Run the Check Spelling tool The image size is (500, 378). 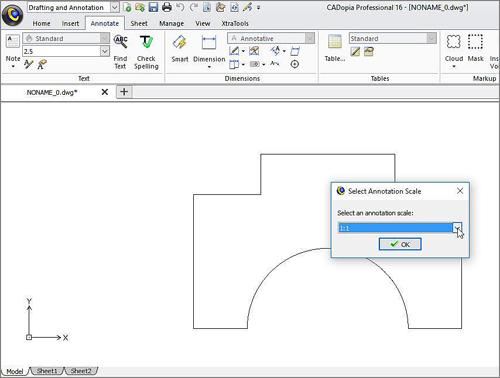coord(146,52)
